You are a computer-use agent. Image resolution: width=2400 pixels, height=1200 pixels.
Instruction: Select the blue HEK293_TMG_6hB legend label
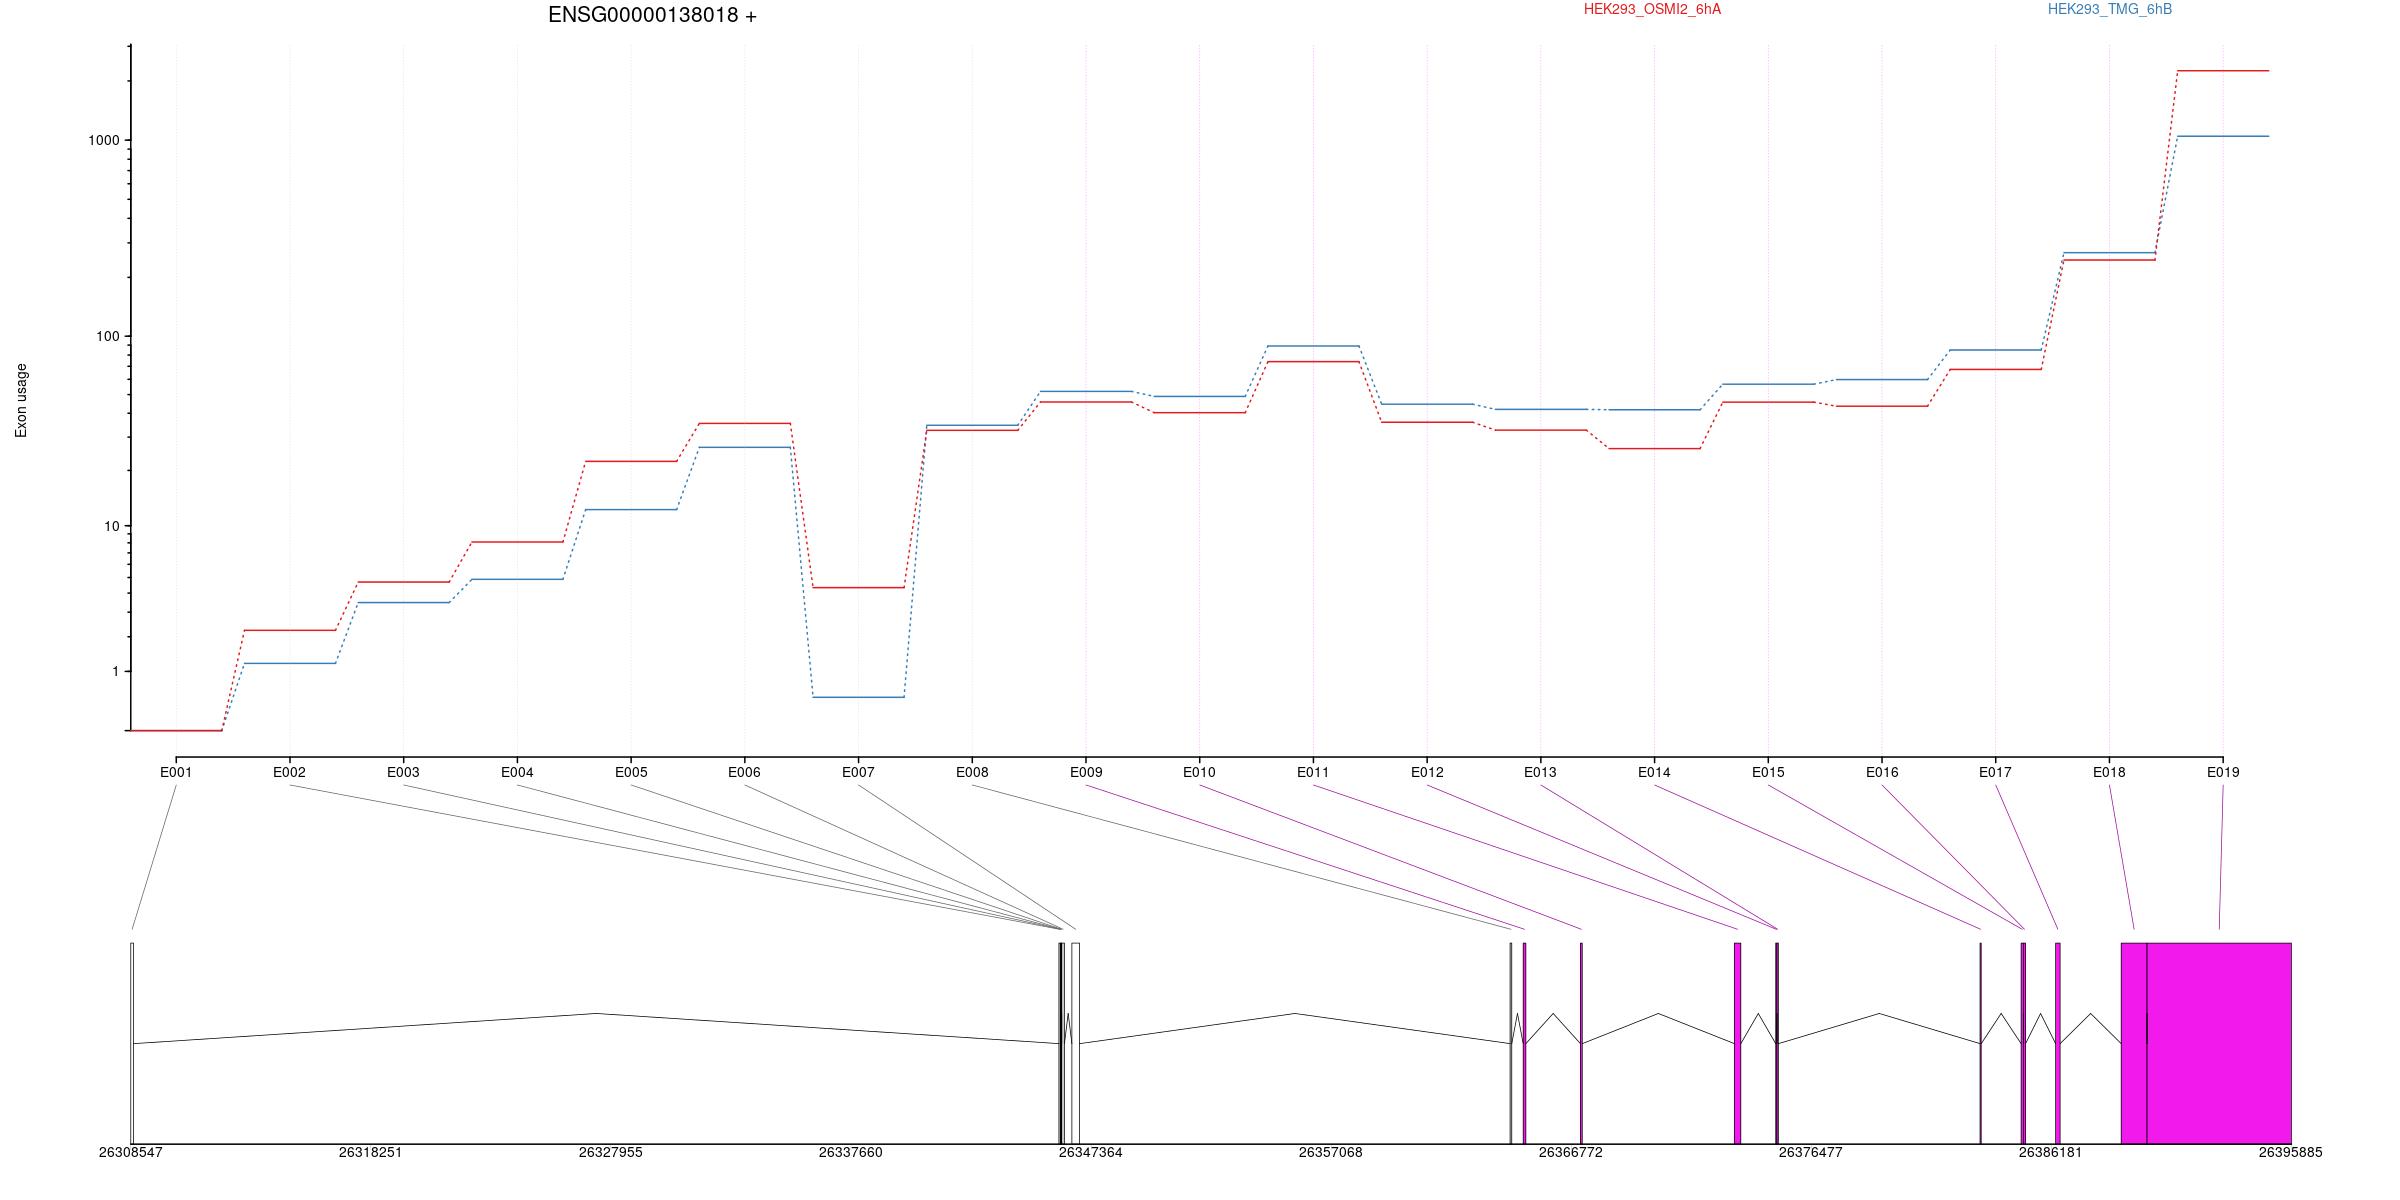tap(2110, 9)
